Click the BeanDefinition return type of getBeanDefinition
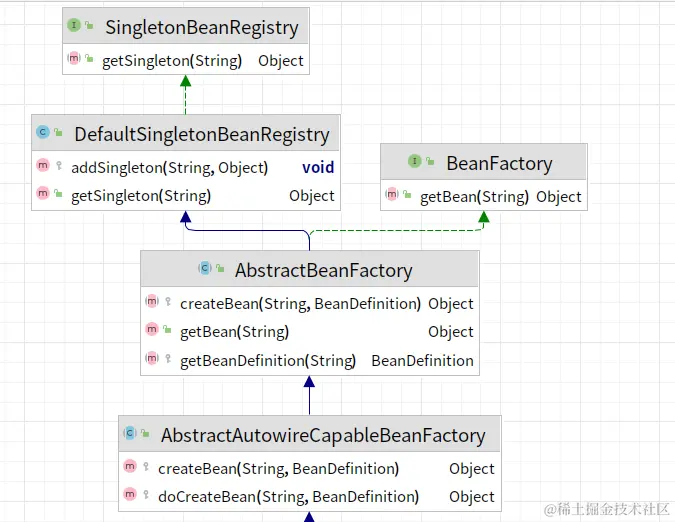The height and width of the screenshot is (522, 675). (x=422, y=361)
